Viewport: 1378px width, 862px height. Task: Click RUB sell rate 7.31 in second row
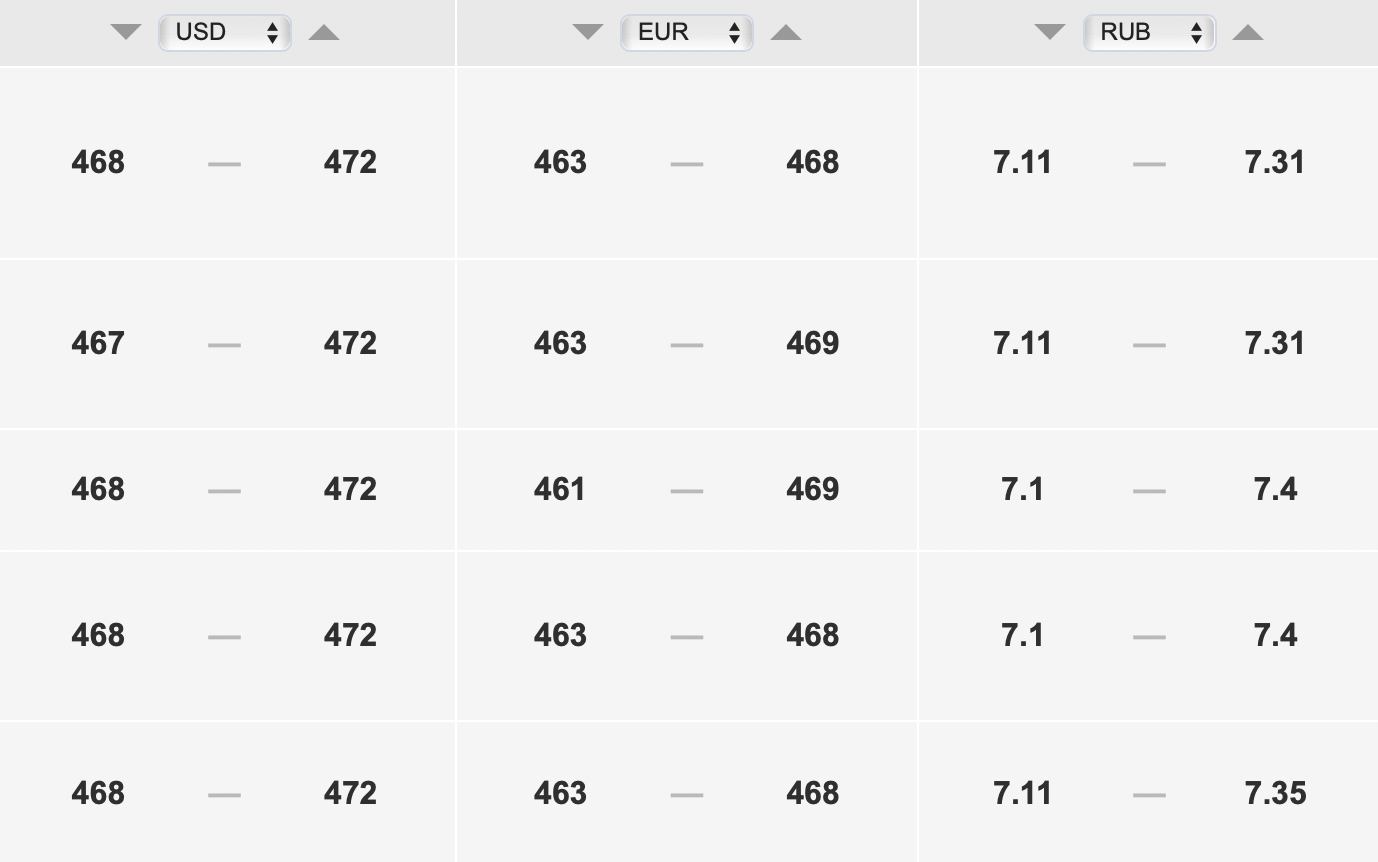coord(1275,343)
